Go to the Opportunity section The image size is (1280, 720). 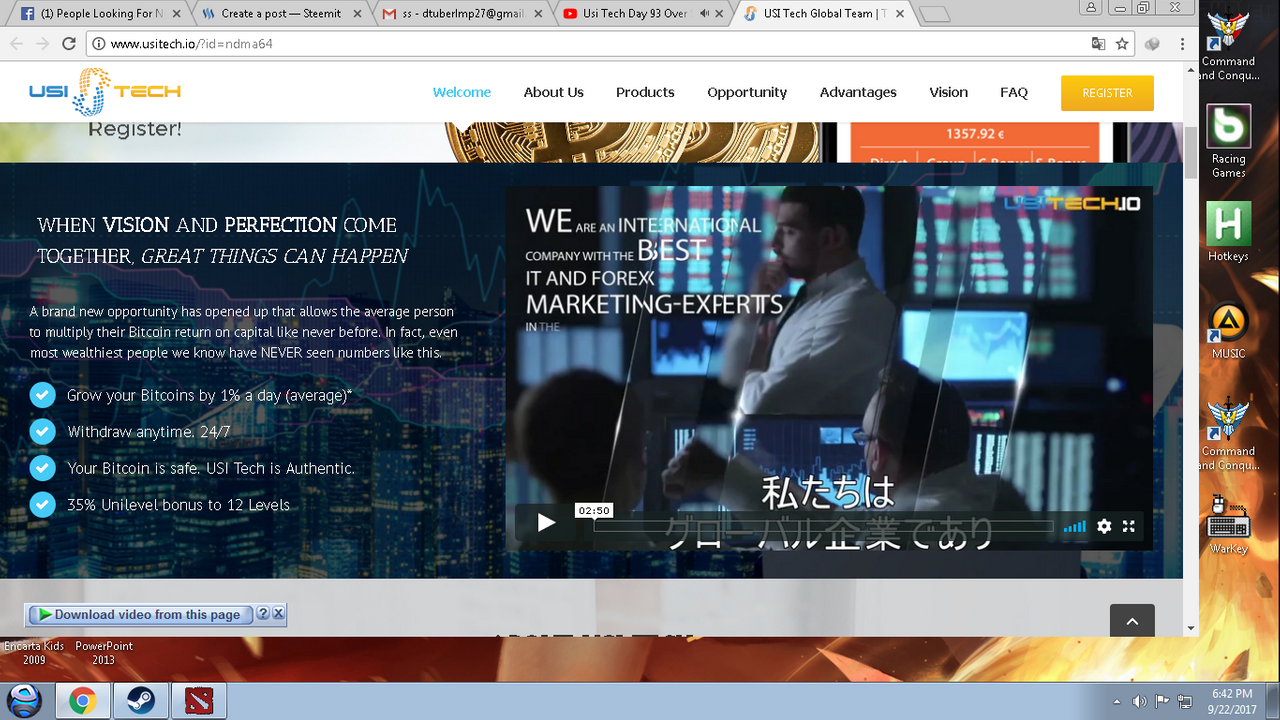pyautogui.click(x=747, y=92)
